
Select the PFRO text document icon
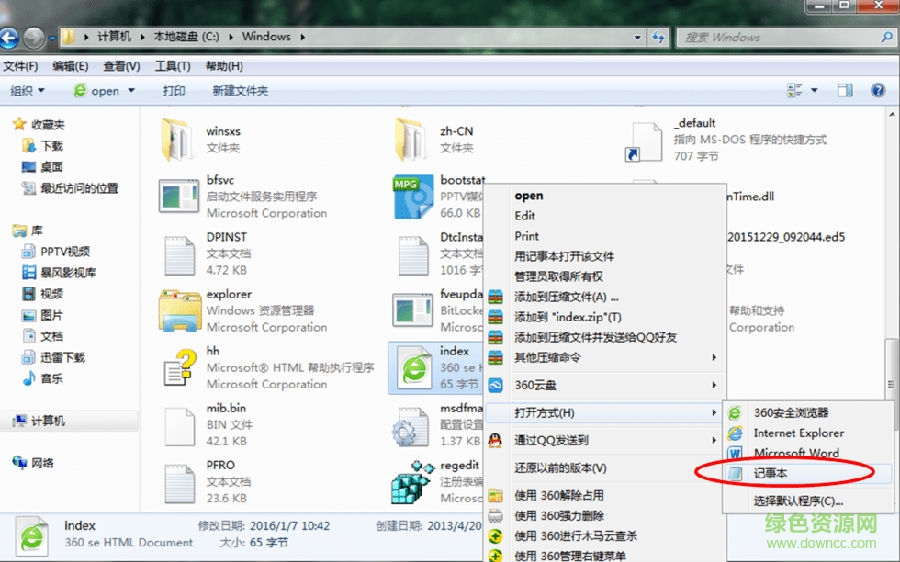[179, 483]
